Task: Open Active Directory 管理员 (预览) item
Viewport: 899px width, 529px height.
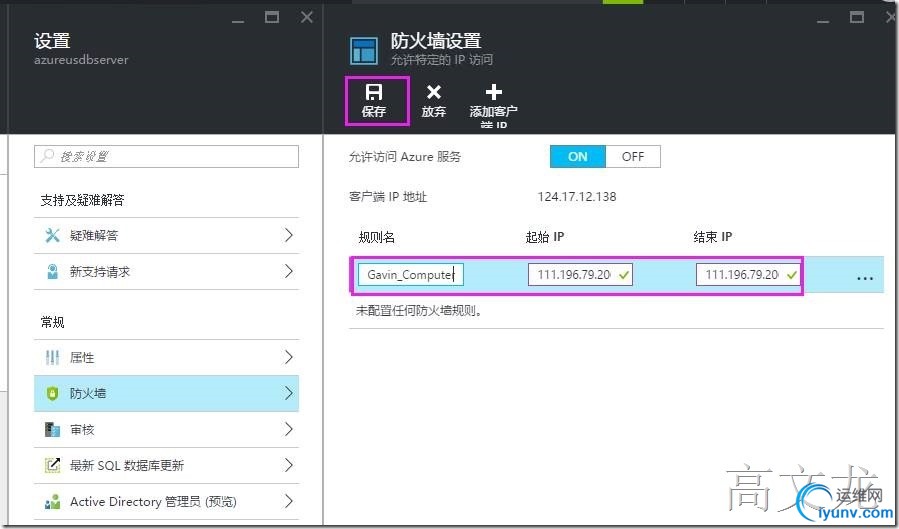Action: (x=166, y=501)
